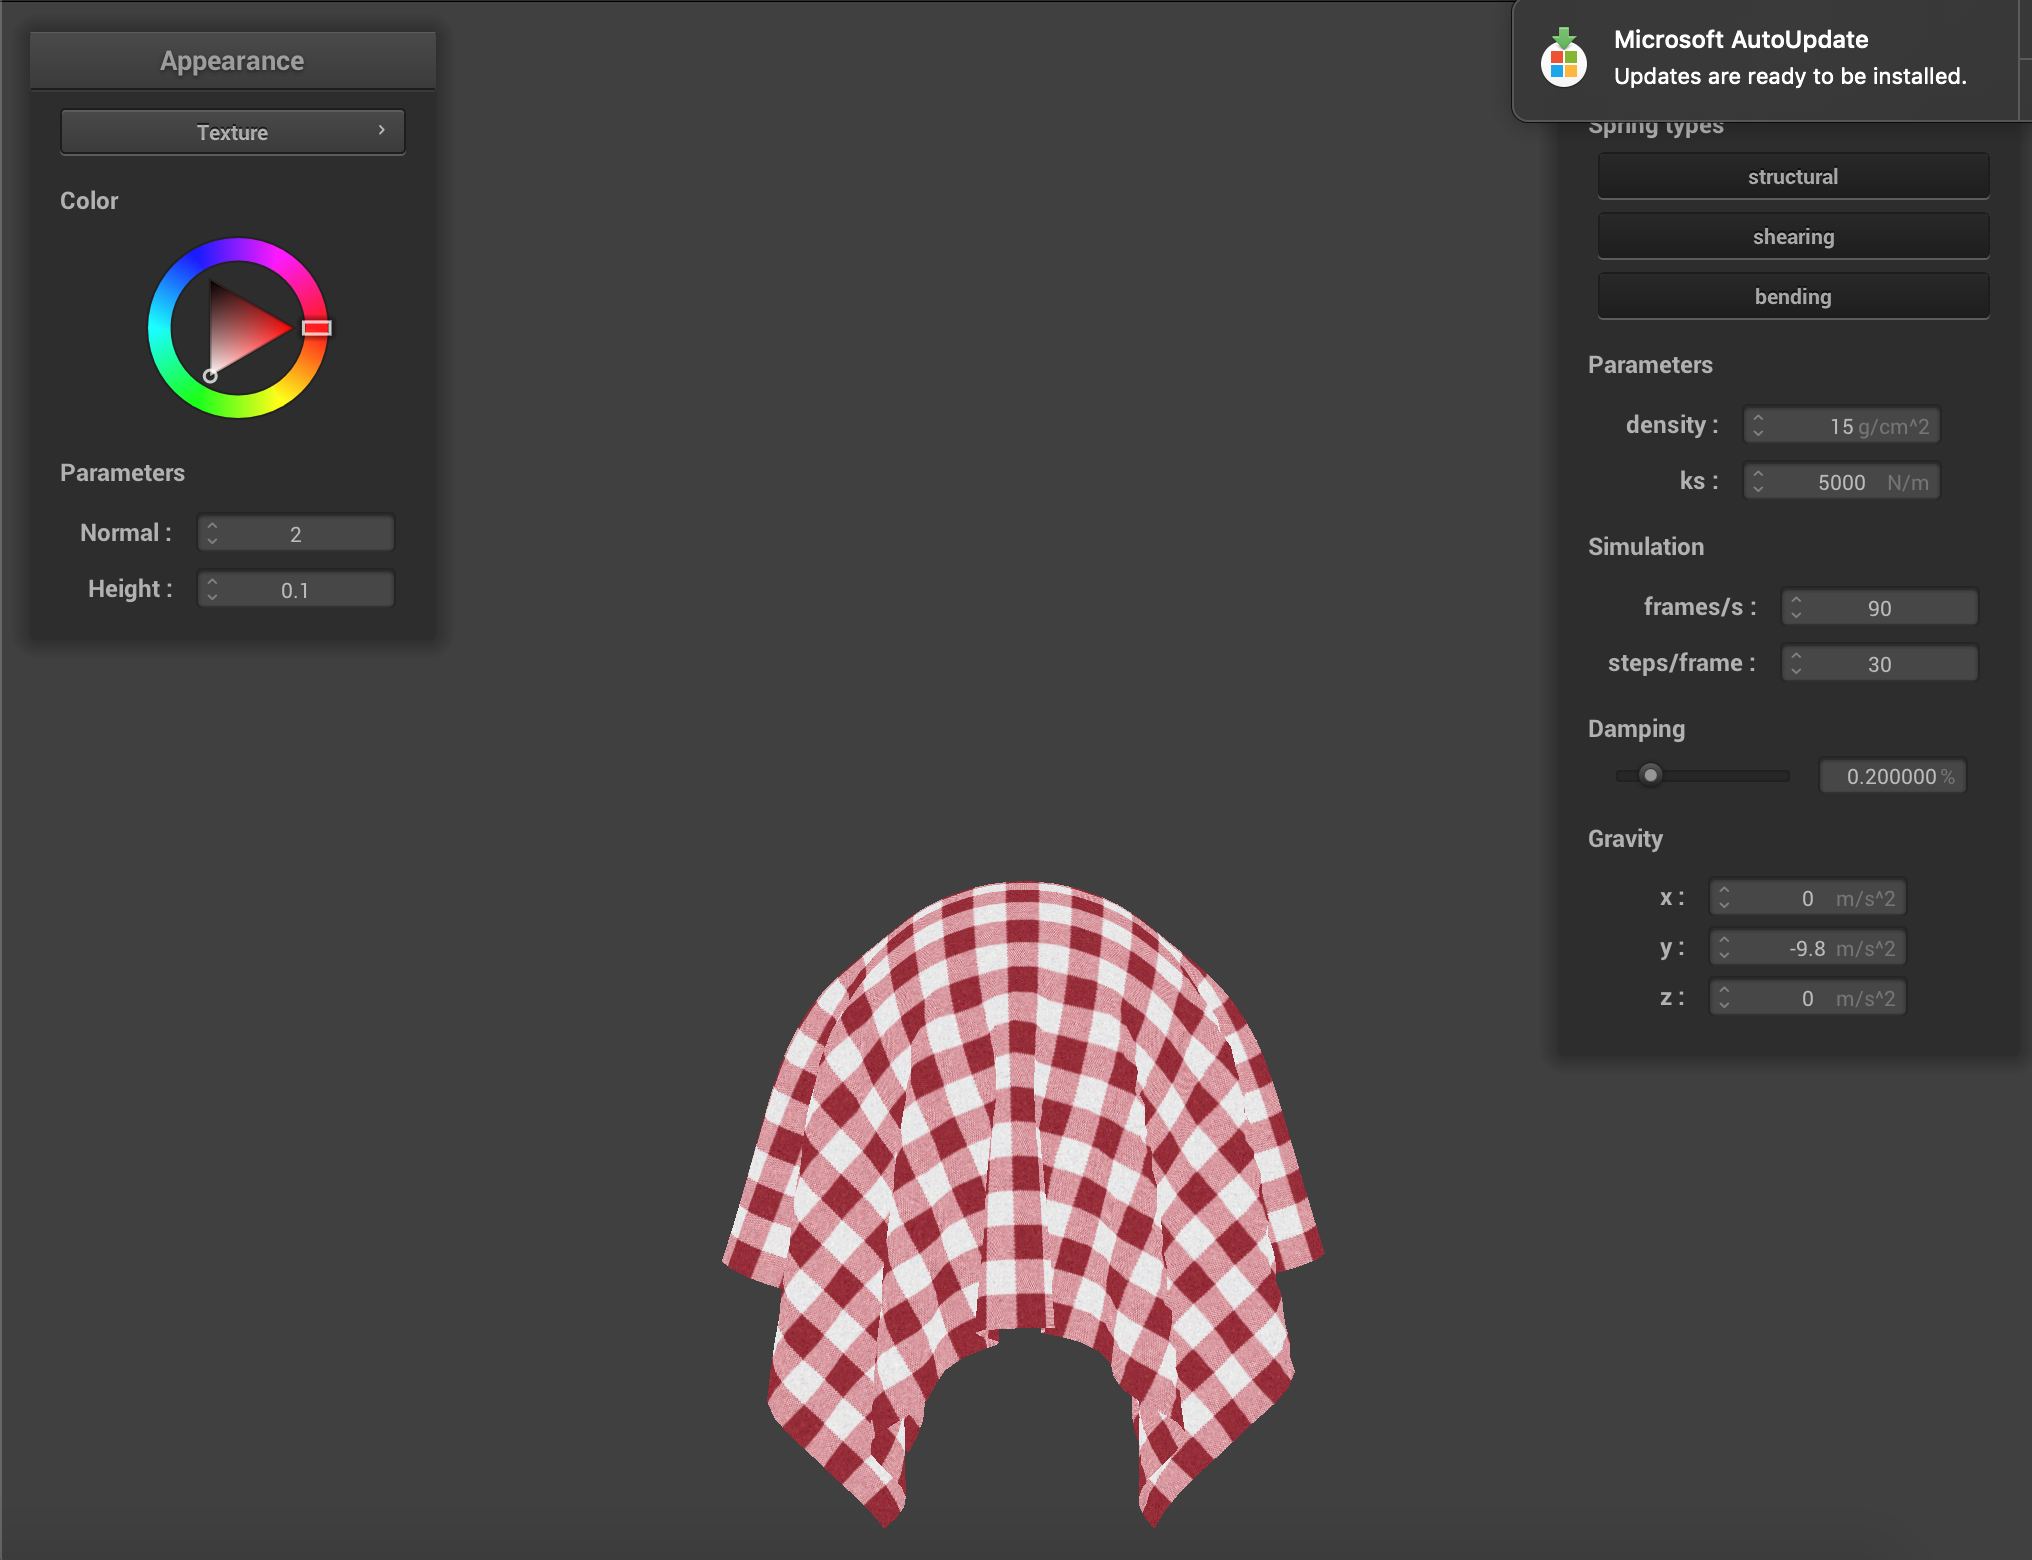Click the Gravity x input field
2032x1560 pixels.
[1808, 898]
